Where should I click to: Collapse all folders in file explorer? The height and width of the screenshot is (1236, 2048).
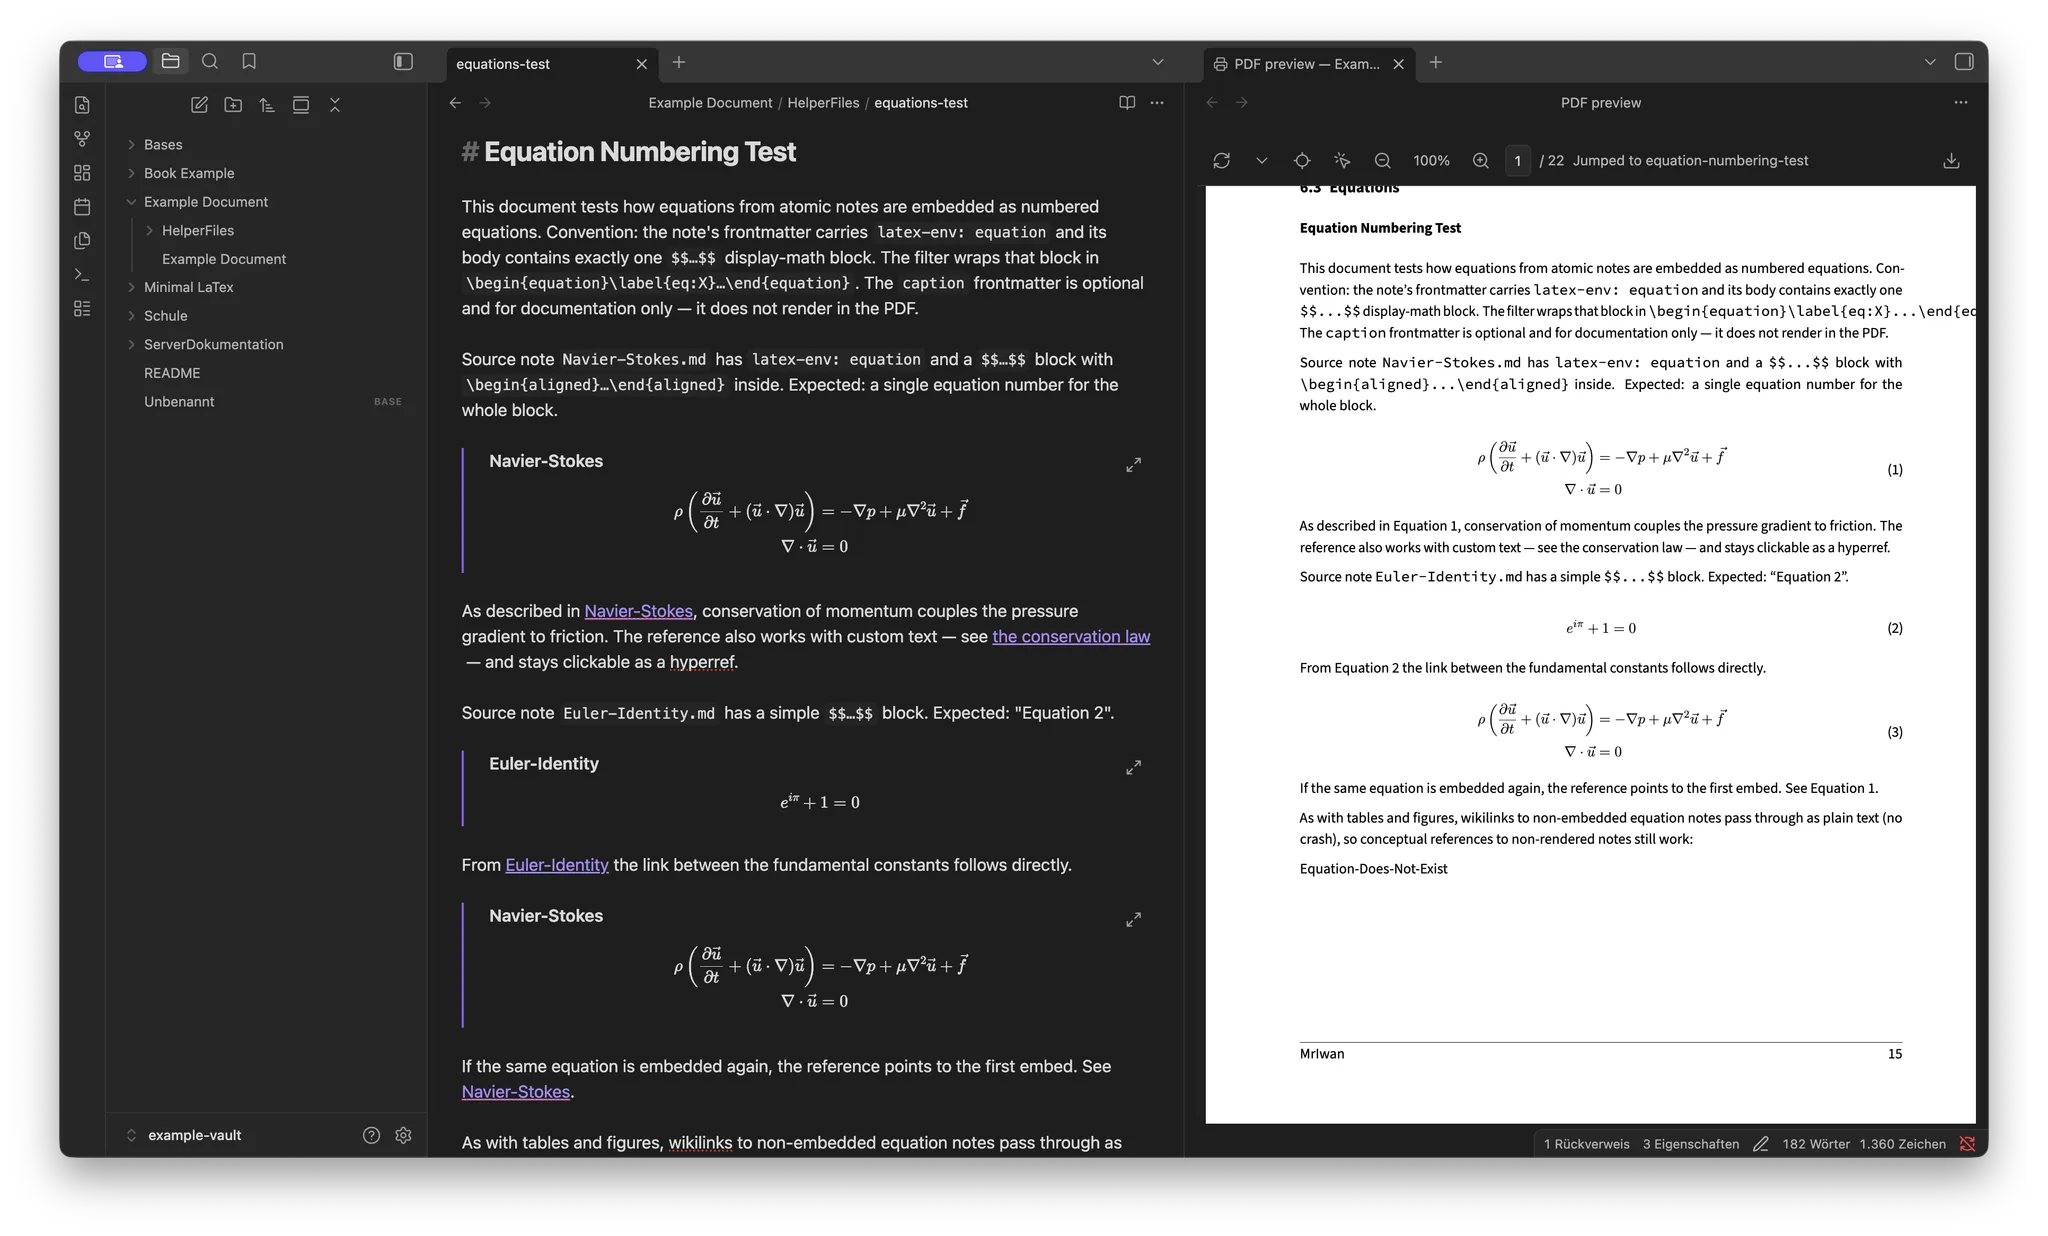(x=335, y=105)
